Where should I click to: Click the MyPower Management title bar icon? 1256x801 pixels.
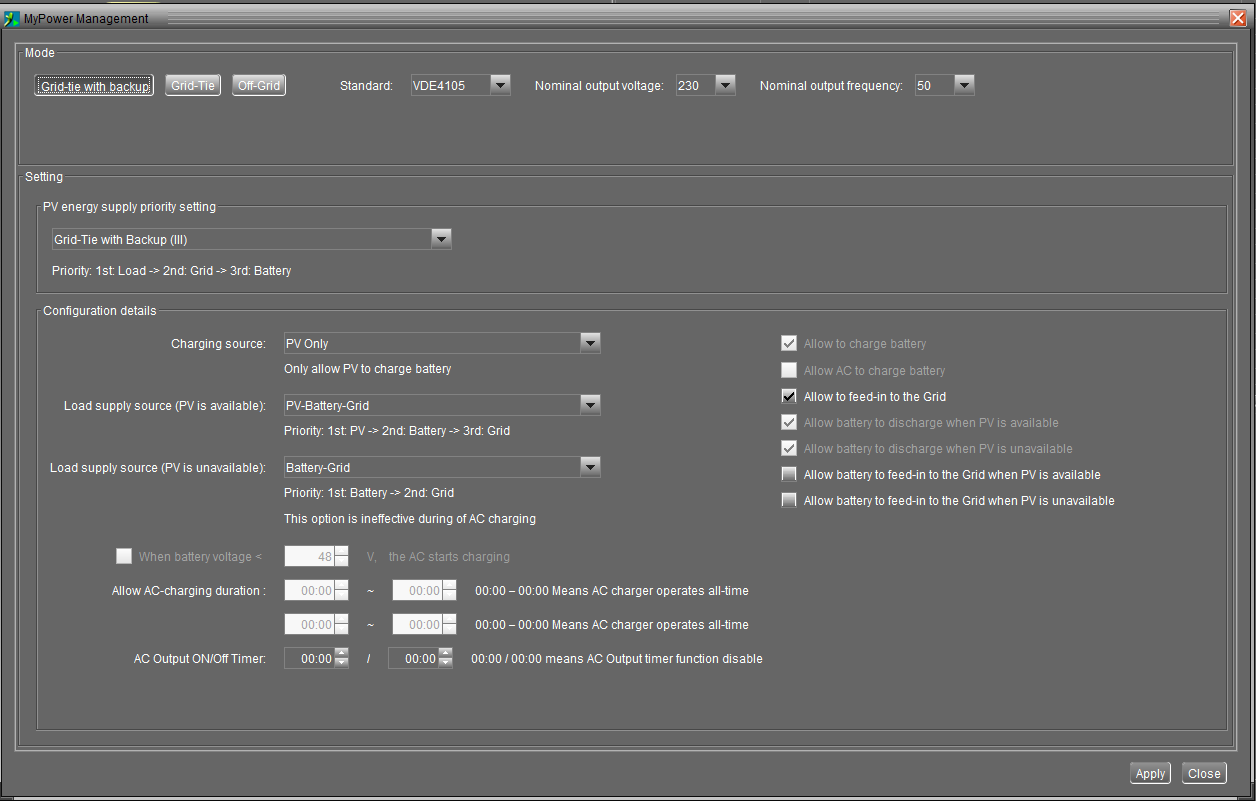(12, 19)
